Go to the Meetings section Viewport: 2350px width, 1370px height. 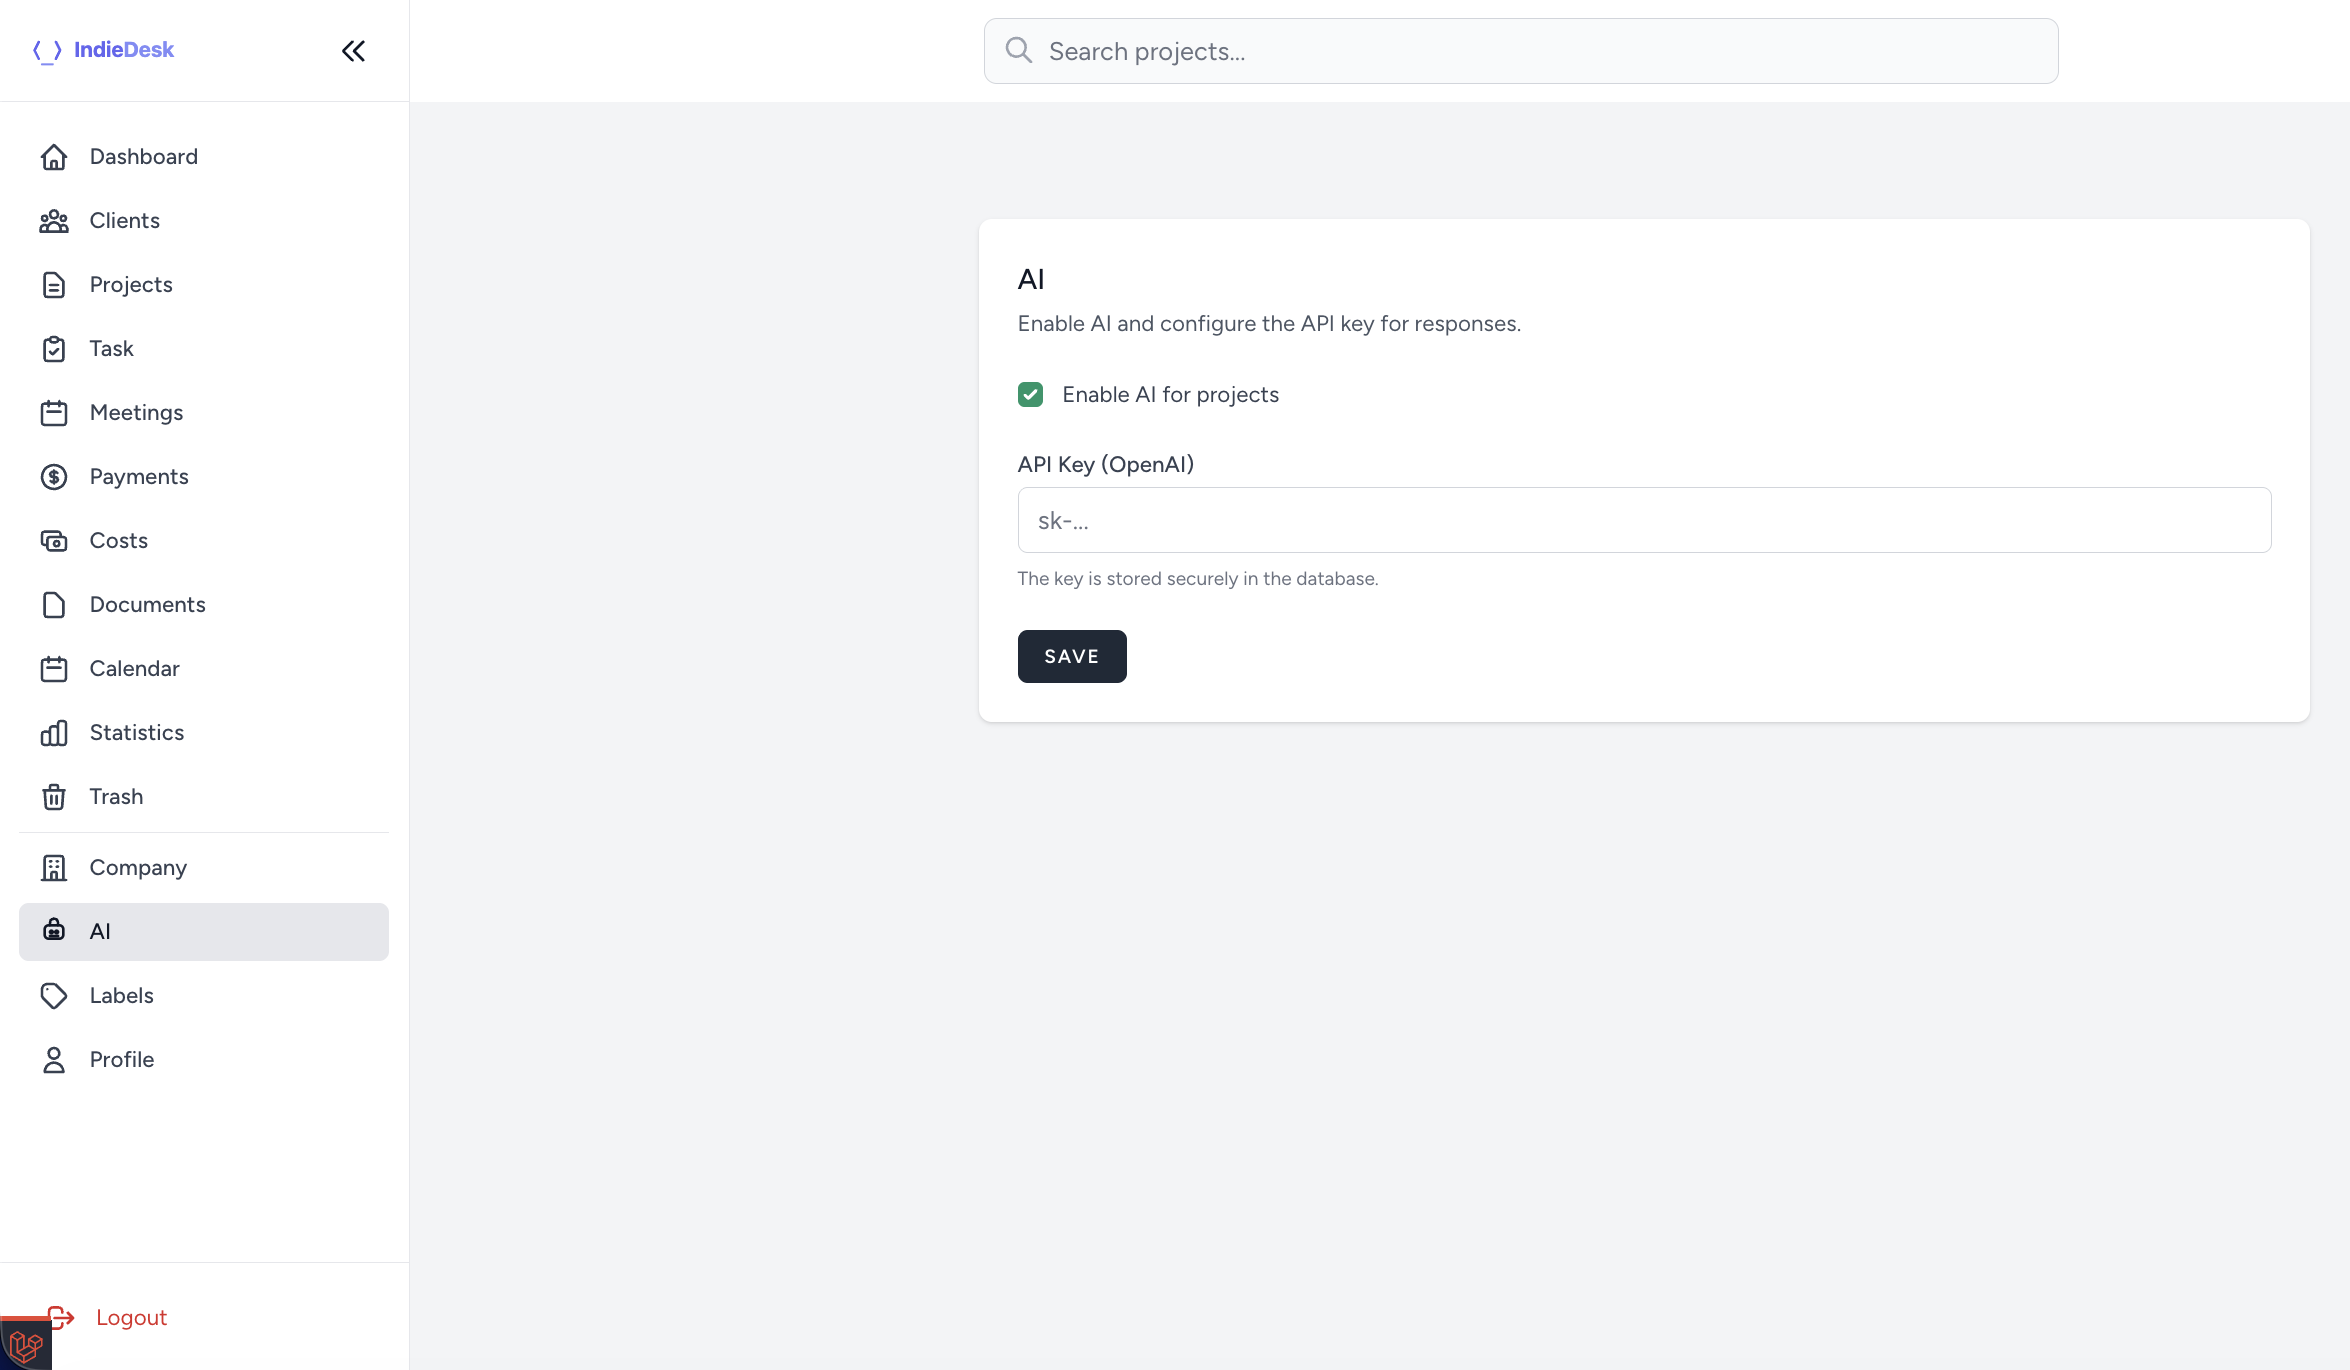(x=136, y=413)
